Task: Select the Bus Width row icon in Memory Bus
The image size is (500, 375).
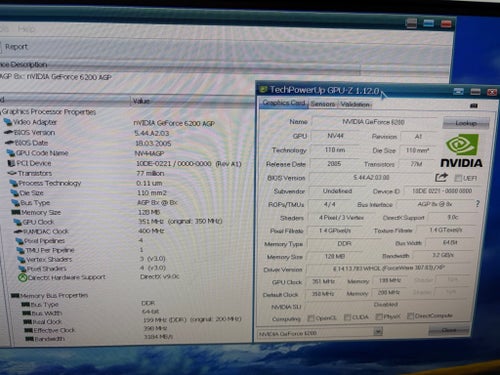Action: (27, 313)
